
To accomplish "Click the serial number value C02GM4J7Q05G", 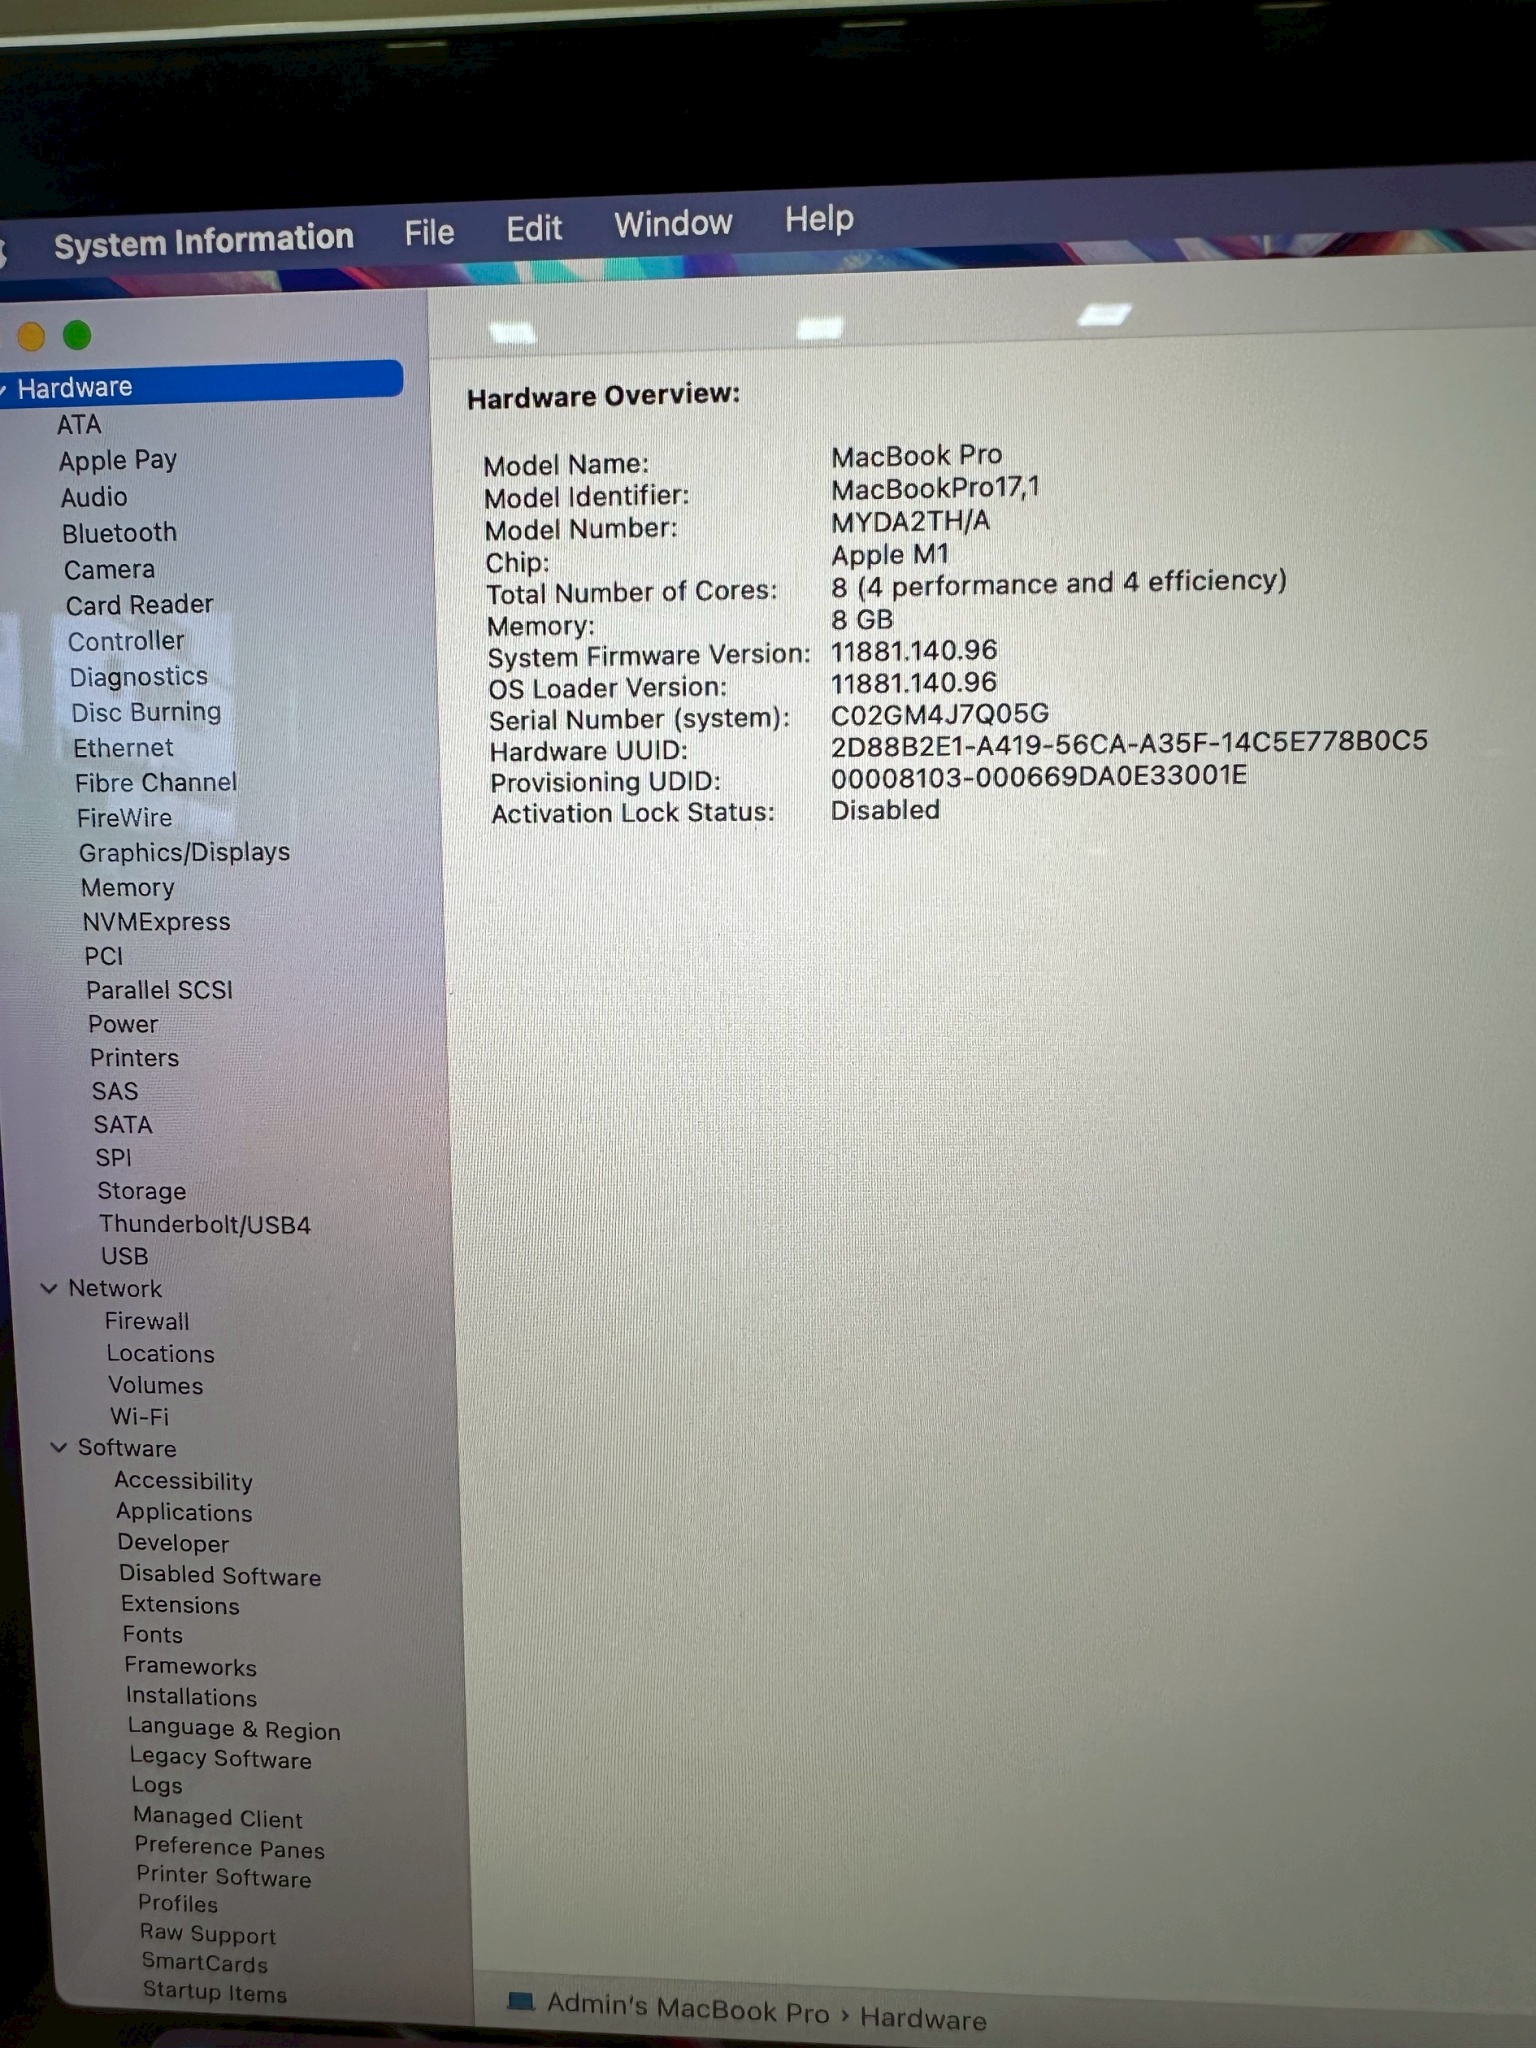I will tap(940, 714).
